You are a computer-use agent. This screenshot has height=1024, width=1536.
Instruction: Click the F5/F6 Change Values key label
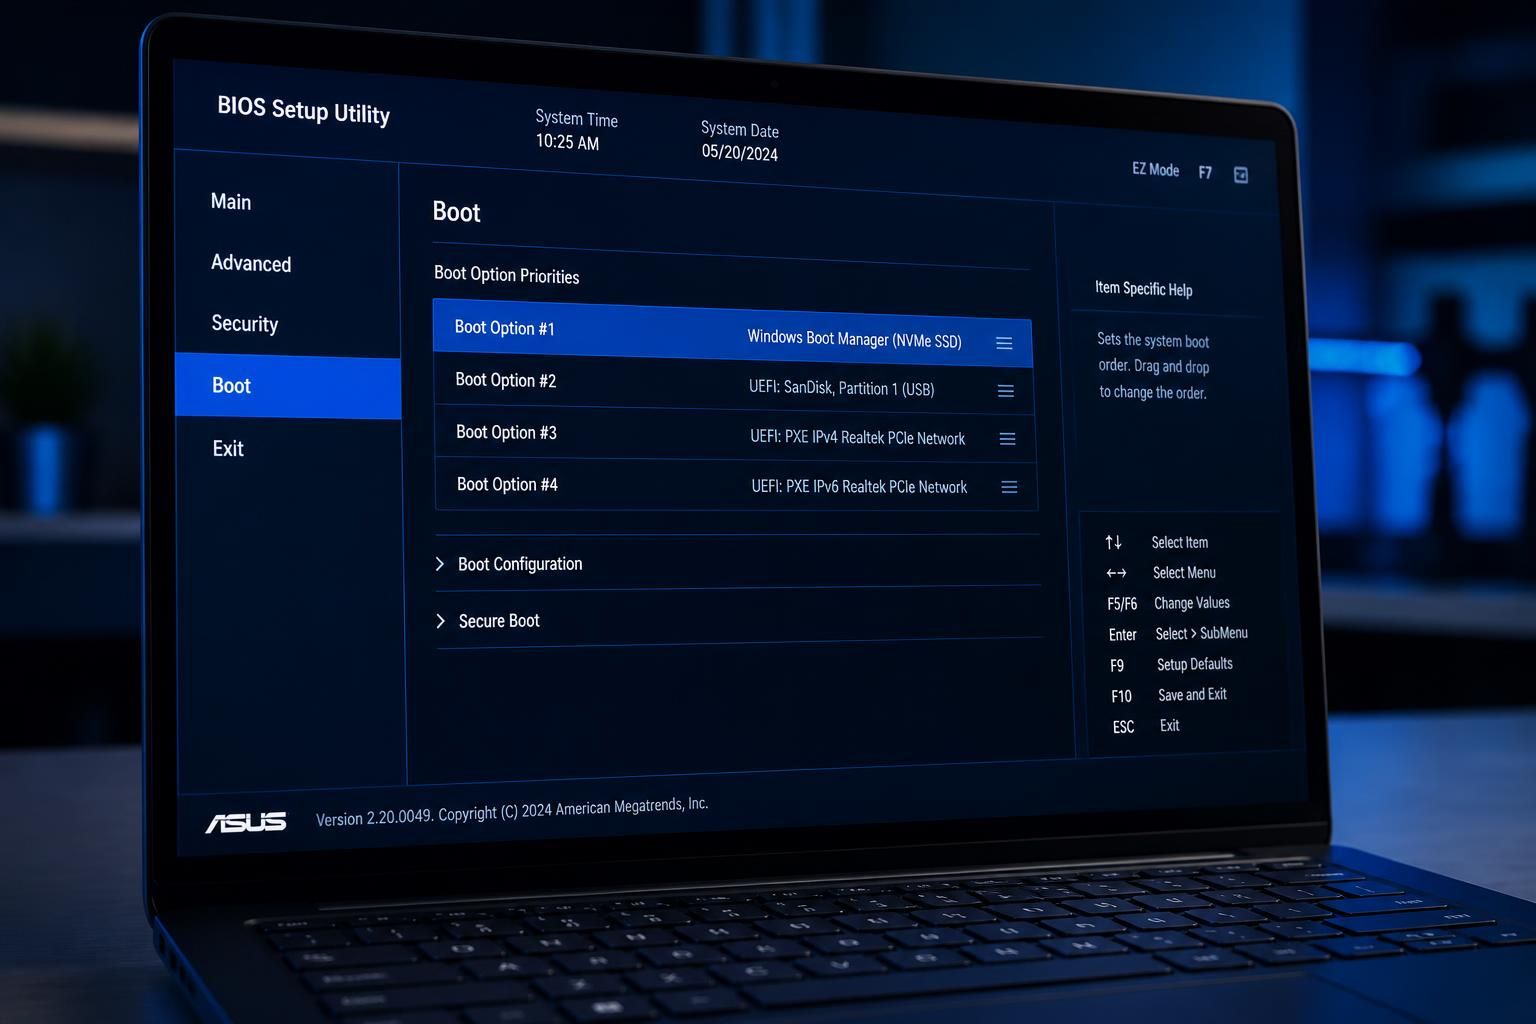pos(1122,604)
